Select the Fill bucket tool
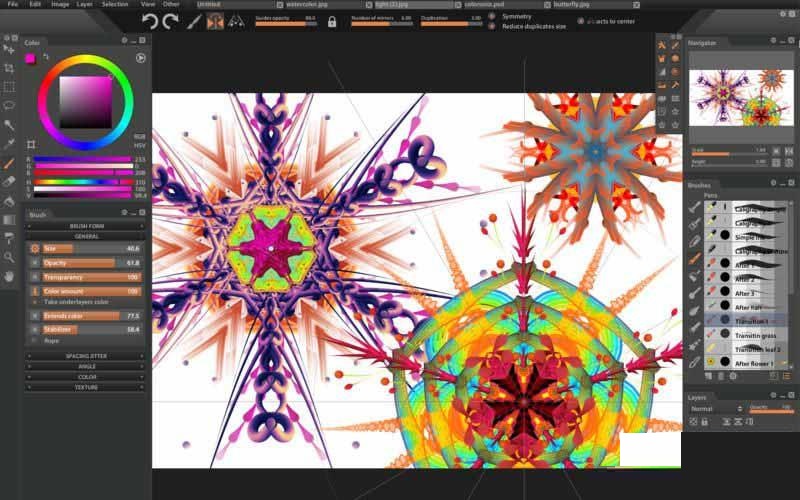Screen dimensions: 800x500 tap(9, 201)
